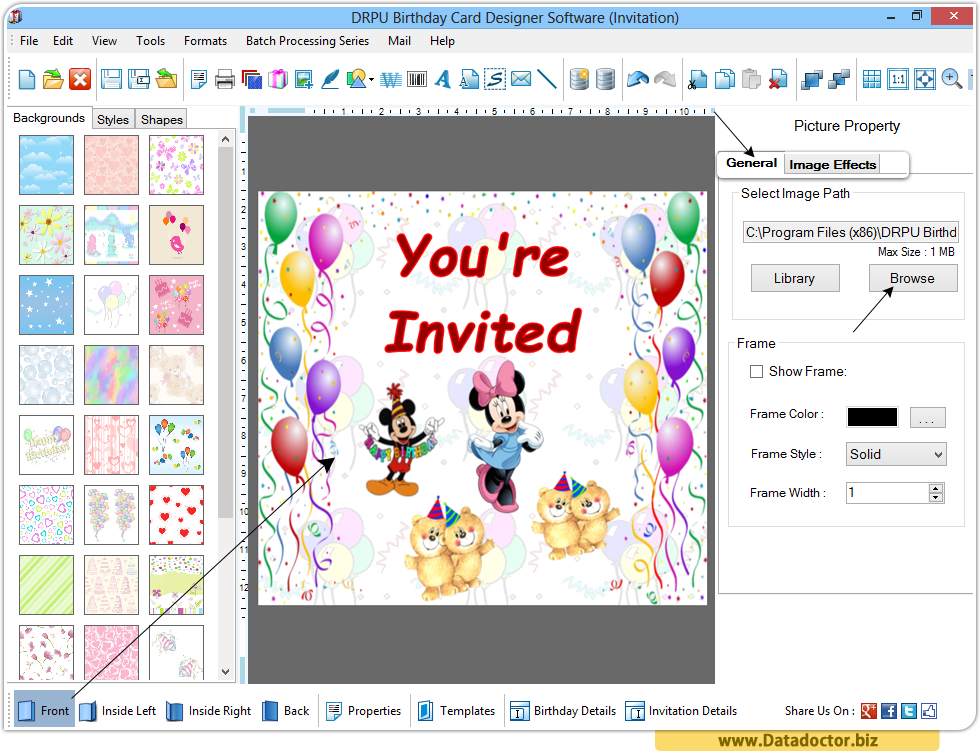Open the Formats menu
This screenshot has width=980, height=751.
click(205, 41)
